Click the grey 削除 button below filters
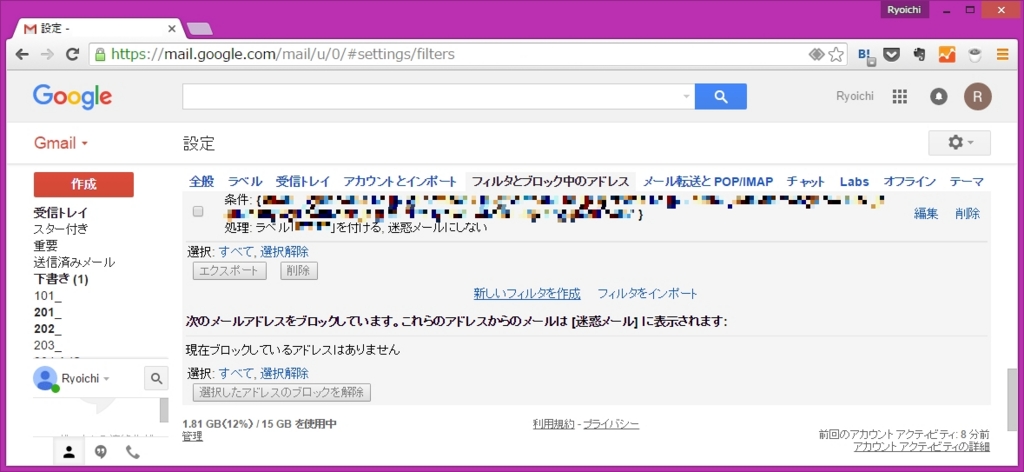This screenshot has width=1024, height=472. [299, 271]
